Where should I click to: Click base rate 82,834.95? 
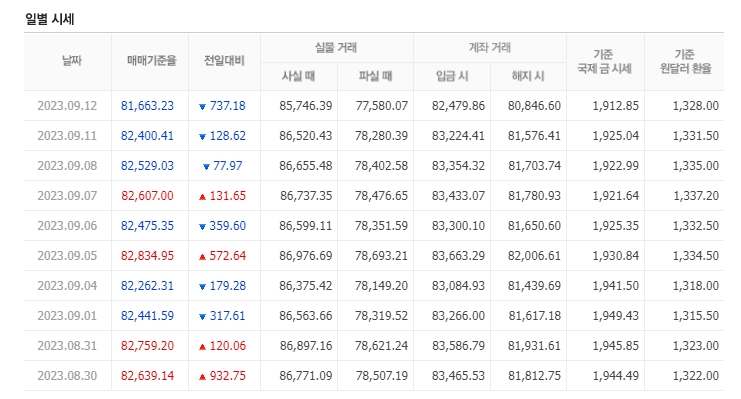(147, 256)
